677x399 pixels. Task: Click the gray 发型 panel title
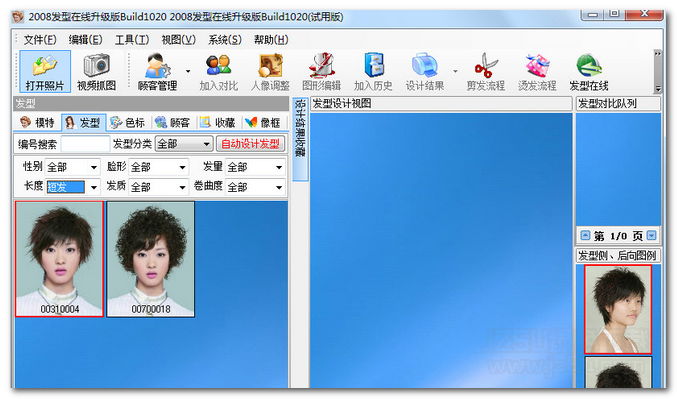(x=151, y=104)
